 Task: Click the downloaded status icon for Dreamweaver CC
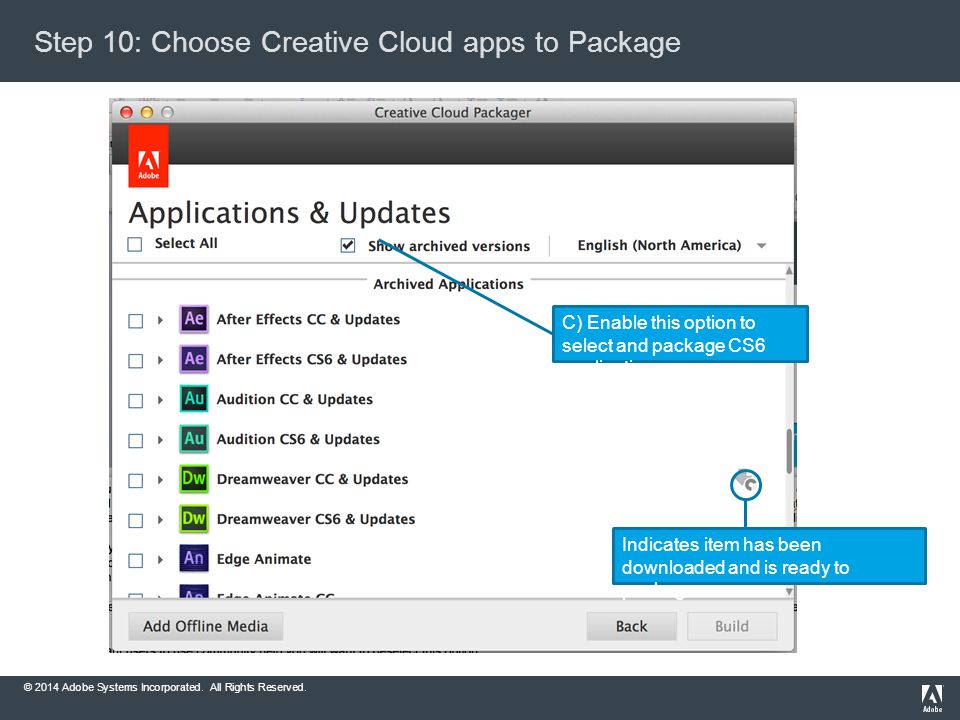tap(746, 484)
